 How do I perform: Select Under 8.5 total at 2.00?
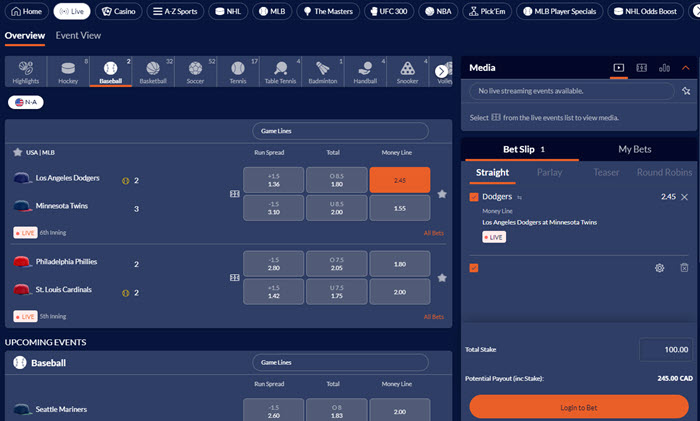[x=337, y=208]
